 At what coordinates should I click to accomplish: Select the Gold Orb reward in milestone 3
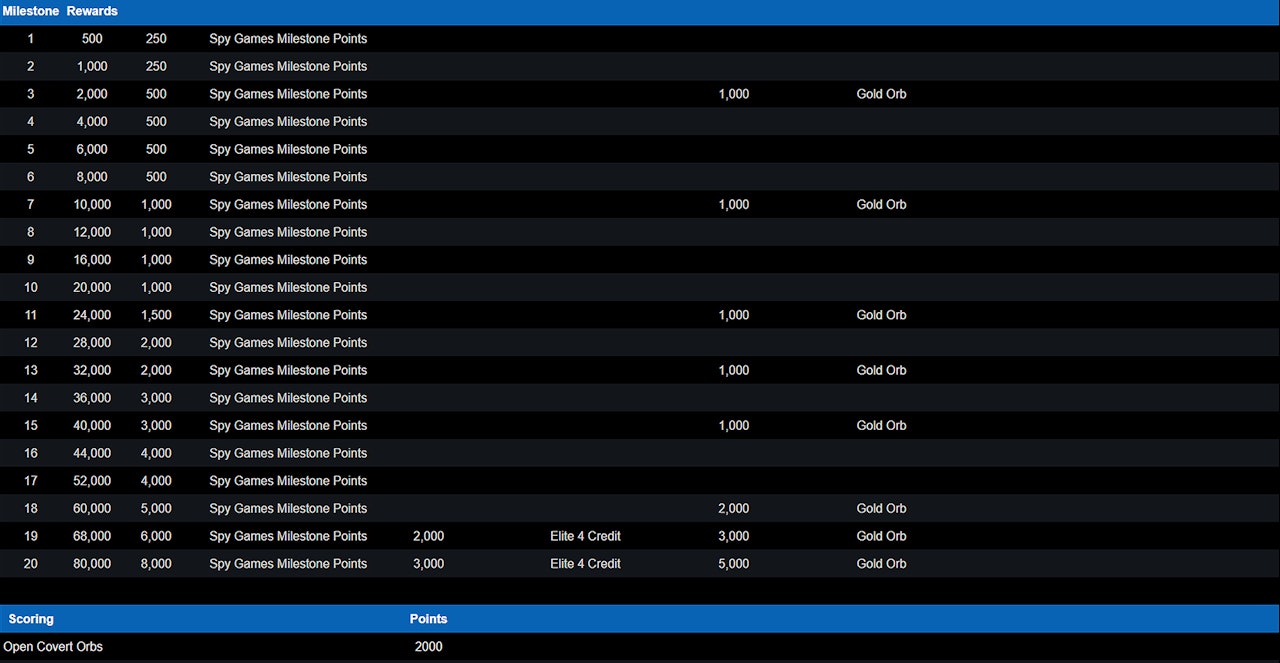(x=881, y=94)
